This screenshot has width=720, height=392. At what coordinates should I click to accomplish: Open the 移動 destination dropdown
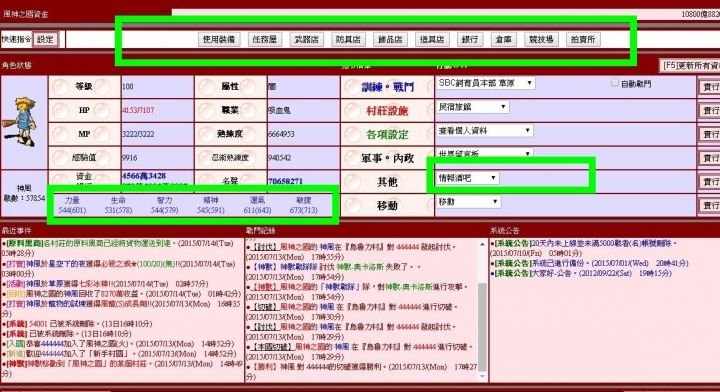click(468, 202)
